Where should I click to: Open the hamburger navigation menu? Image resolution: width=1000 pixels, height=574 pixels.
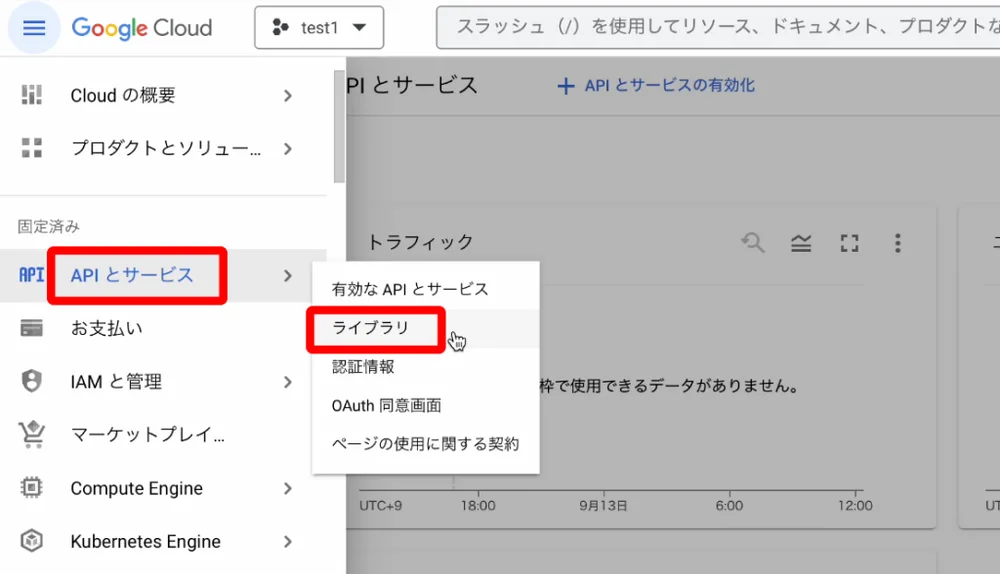click(x=34, y=27)
